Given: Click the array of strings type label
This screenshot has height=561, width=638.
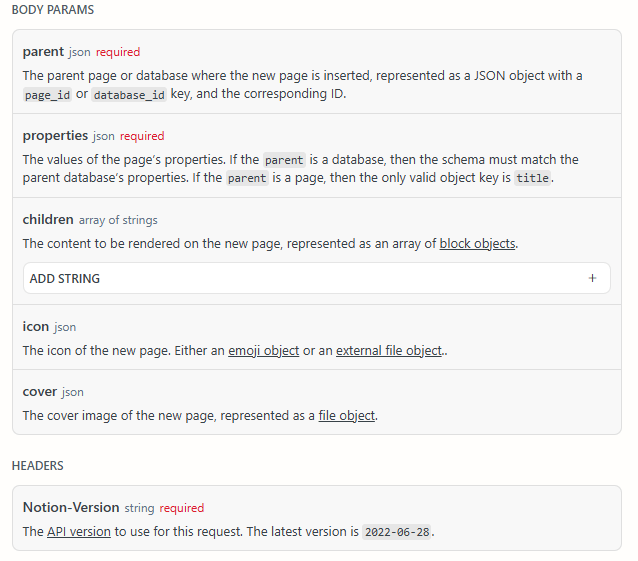Looking at the screenshot, I should tap(118, 220).
